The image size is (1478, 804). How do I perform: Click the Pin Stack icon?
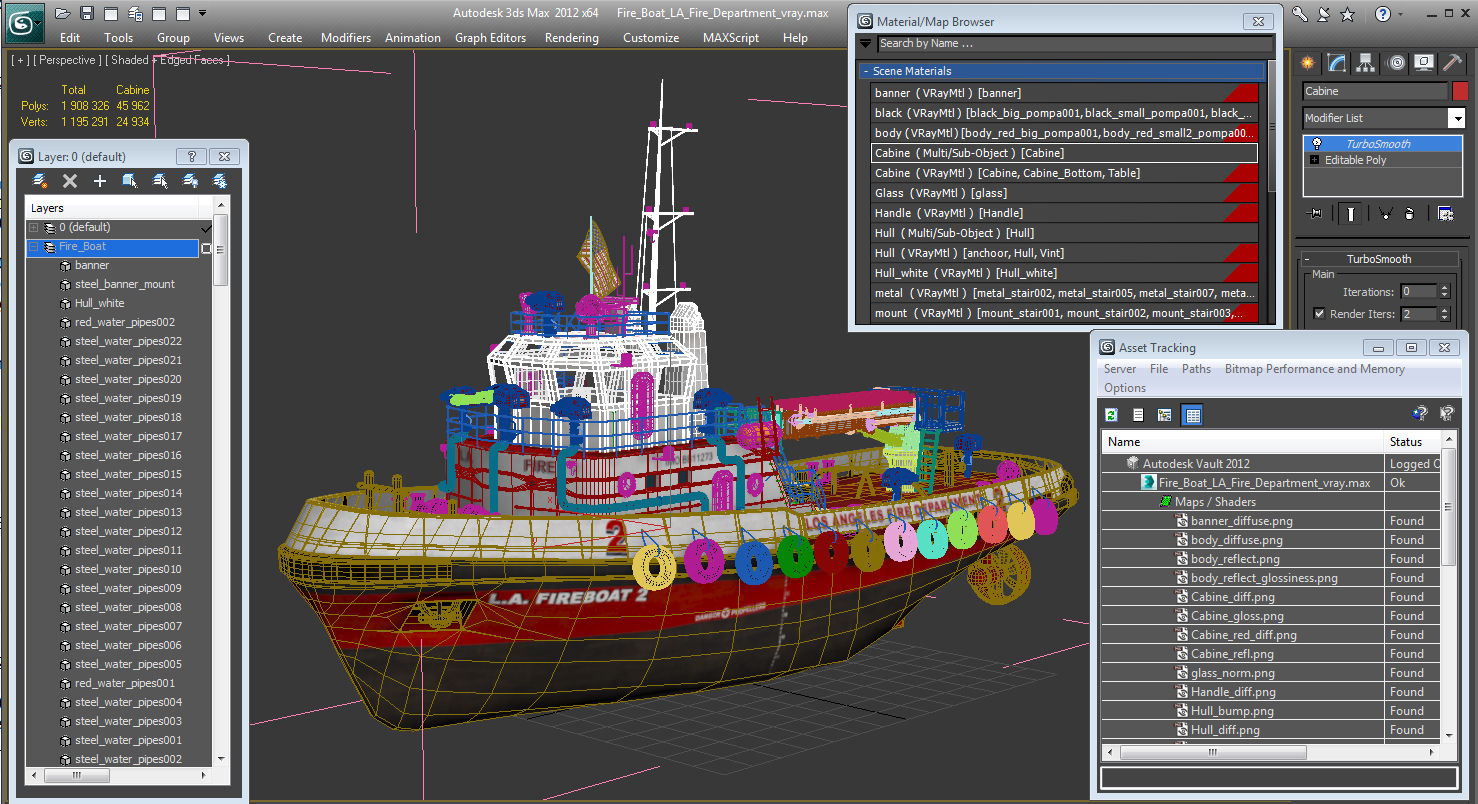point(1315,213)
